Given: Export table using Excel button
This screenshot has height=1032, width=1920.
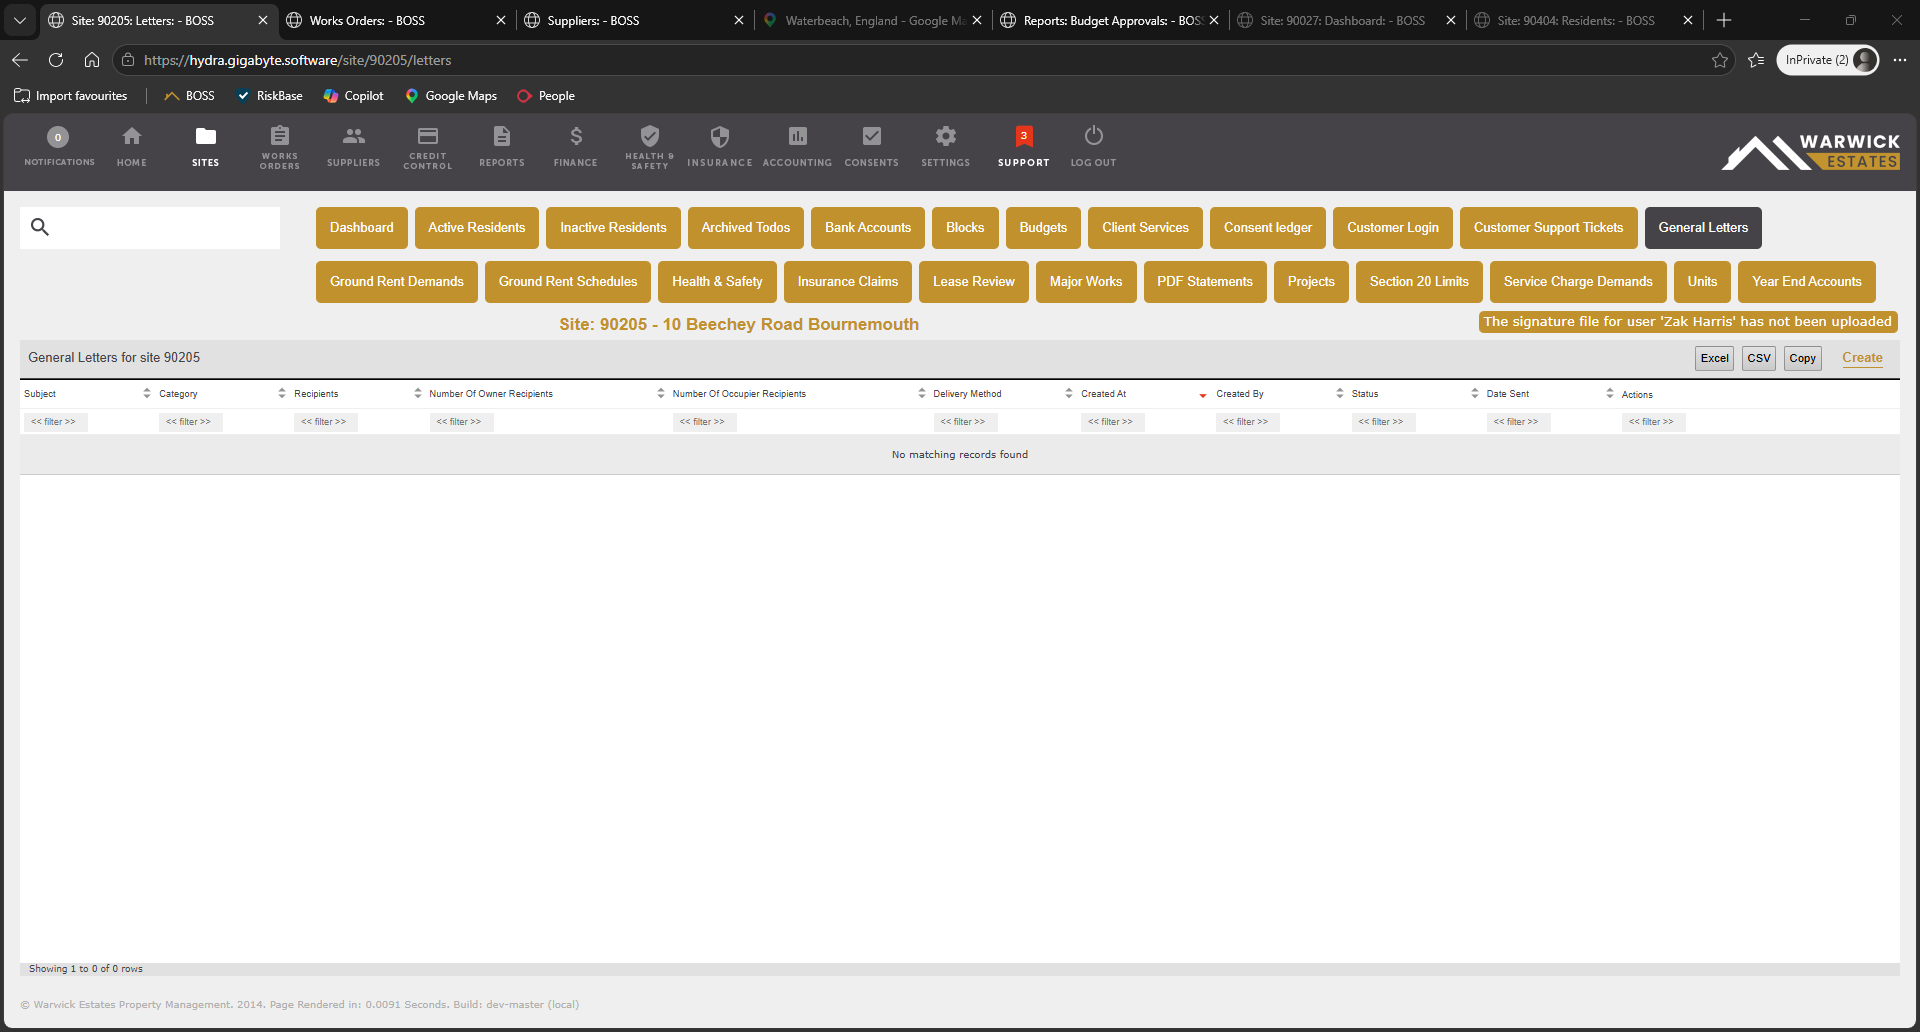Looking at the screenshot, I should click(1714, 358).
